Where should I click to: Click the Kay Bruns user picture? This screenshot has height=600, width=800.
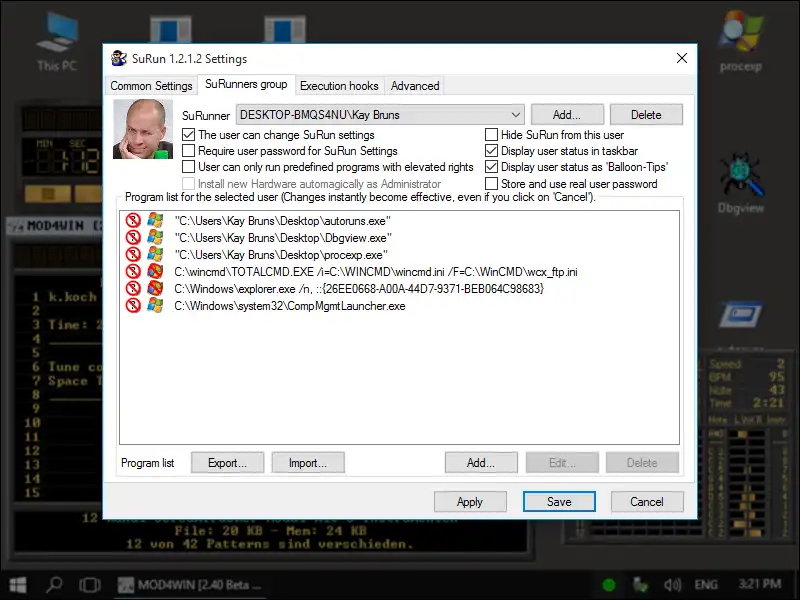142,129
